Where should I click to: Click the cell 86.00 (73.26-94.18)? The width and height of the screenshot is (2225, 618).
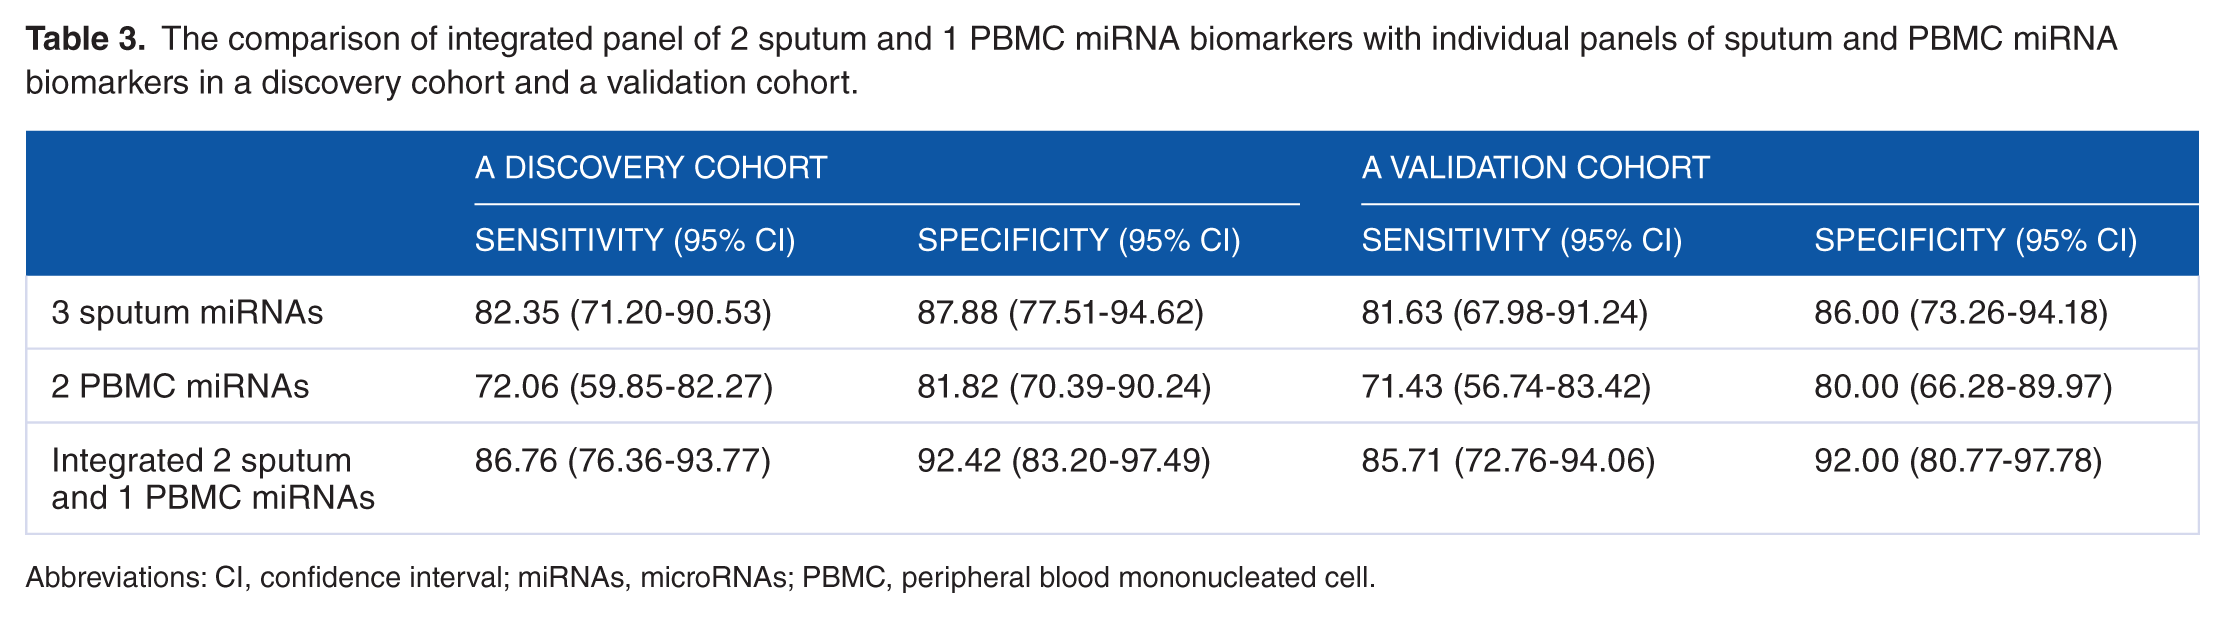(1961, 312)
